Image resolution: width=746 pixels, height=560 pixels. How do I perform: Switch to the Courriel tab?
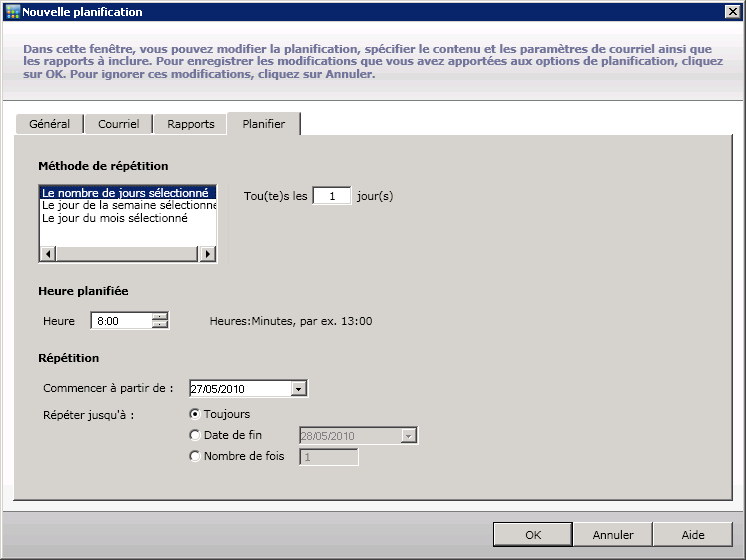click(x=118, y=124)
